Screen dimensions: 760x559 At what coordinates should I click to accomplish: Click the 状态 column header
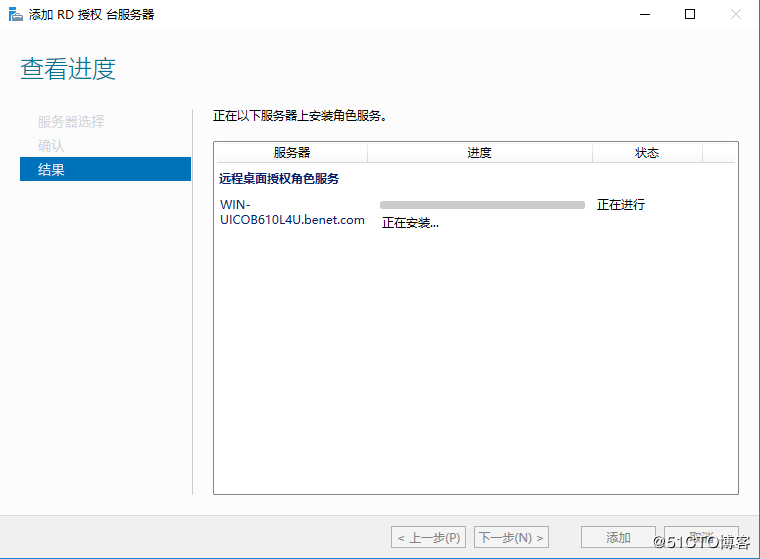pyautogui.click(x=647, y=153)
